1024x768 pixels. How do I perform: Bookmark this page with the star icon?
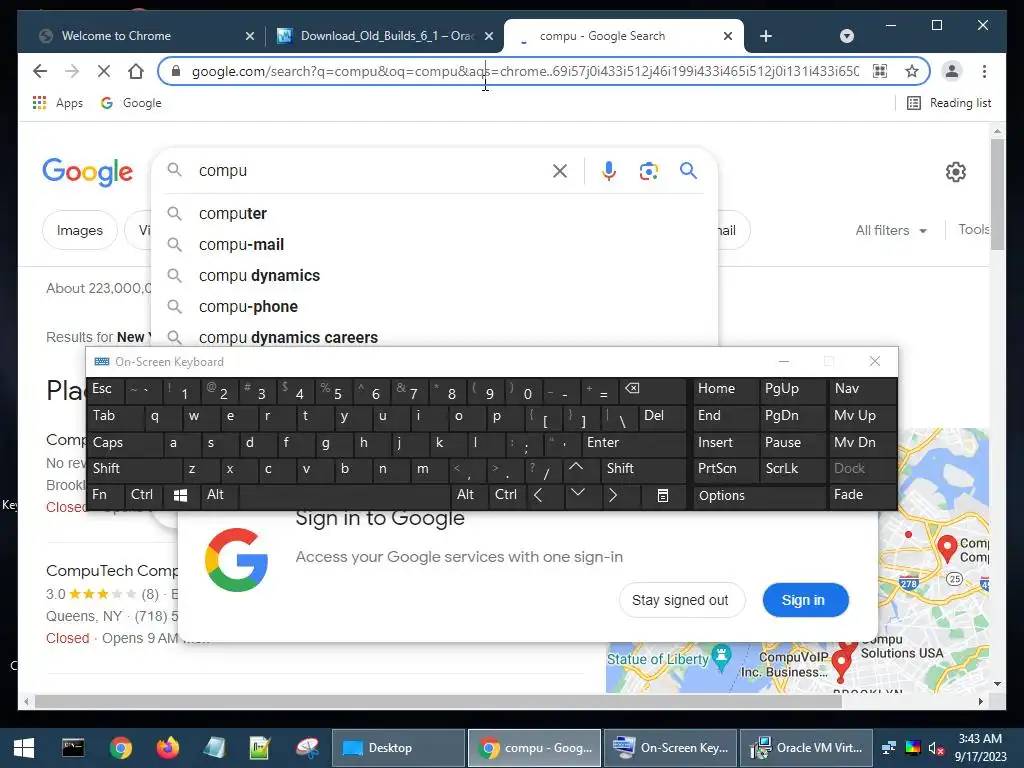pos(912,71)
